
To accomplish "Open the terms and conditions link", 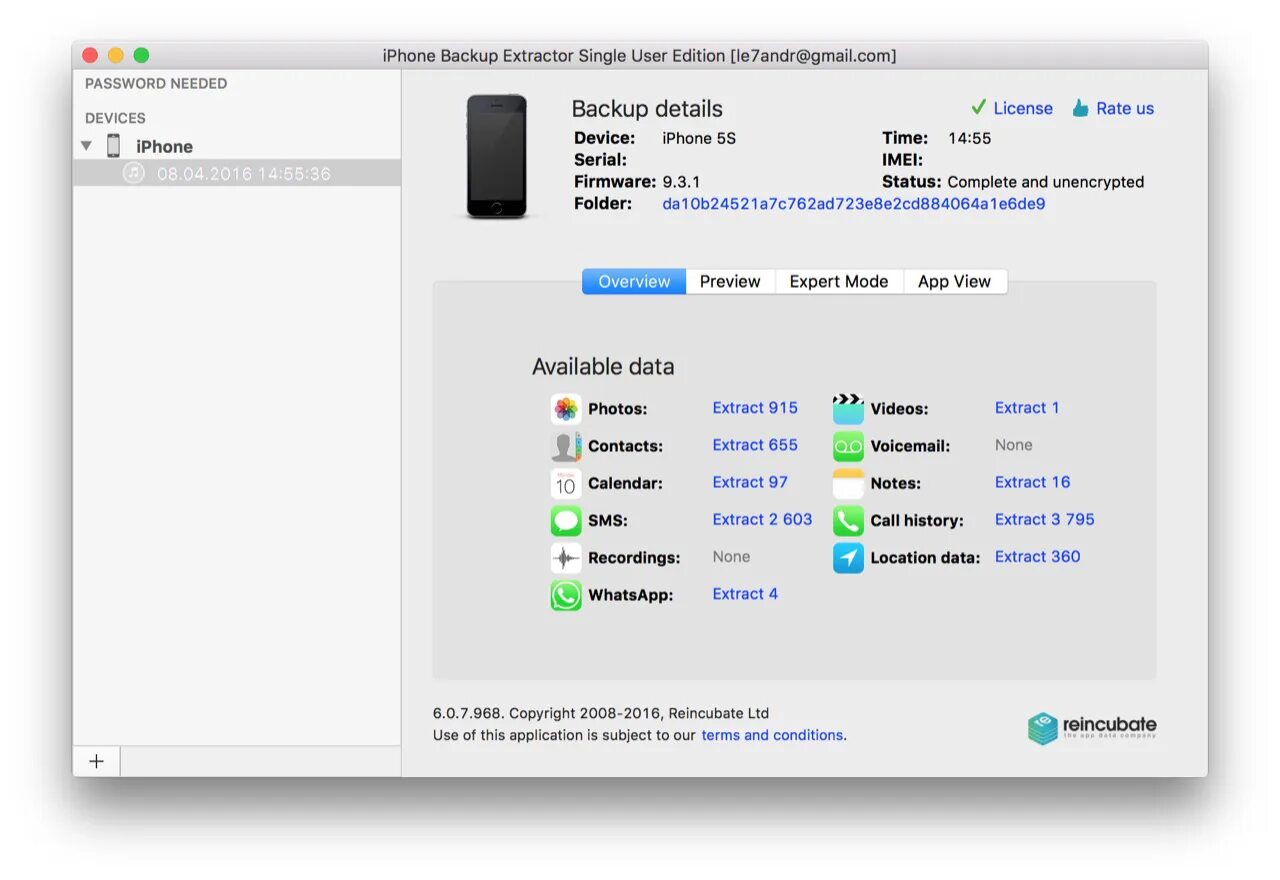I will click(x=773, y=735).
